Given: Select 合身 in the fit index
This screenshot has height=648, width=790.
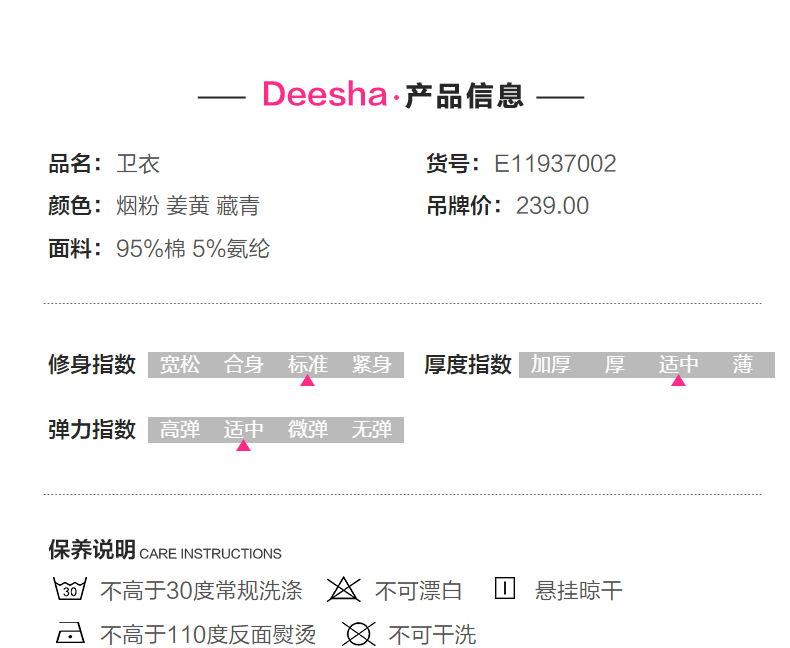Looking at the screenshot, I should tap(244, 365).
